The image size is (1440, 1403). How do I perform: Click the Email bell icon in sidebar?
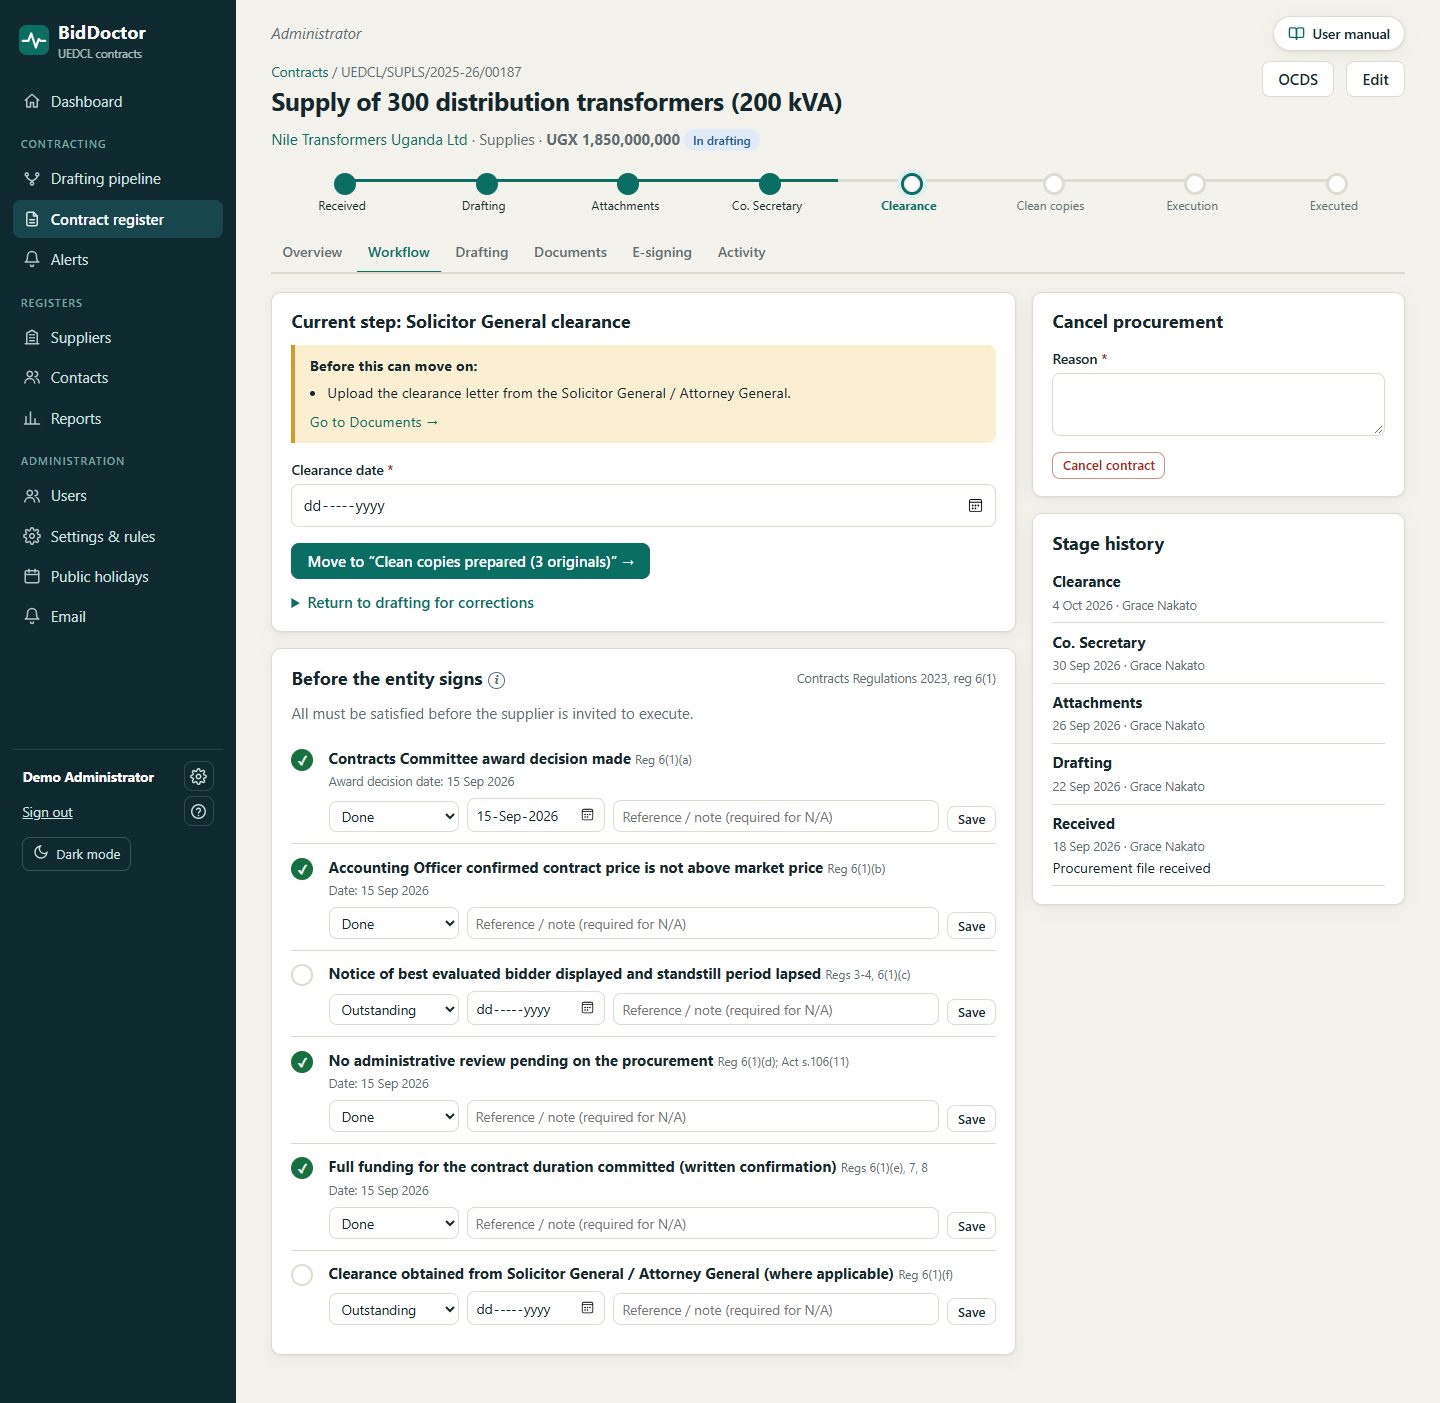pos(32,616)
